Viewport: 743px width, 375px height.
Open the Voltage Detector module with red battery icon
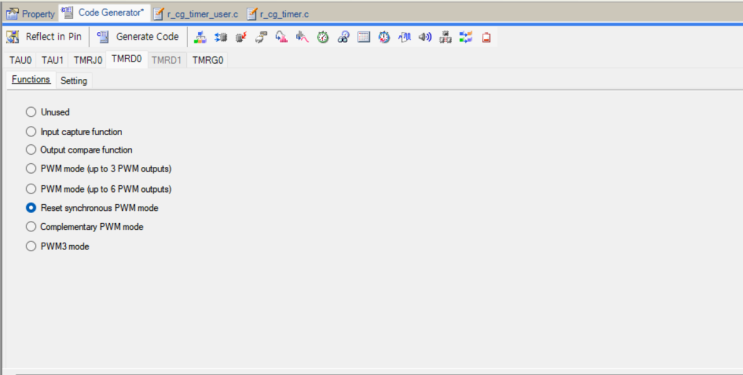[486, 37]
